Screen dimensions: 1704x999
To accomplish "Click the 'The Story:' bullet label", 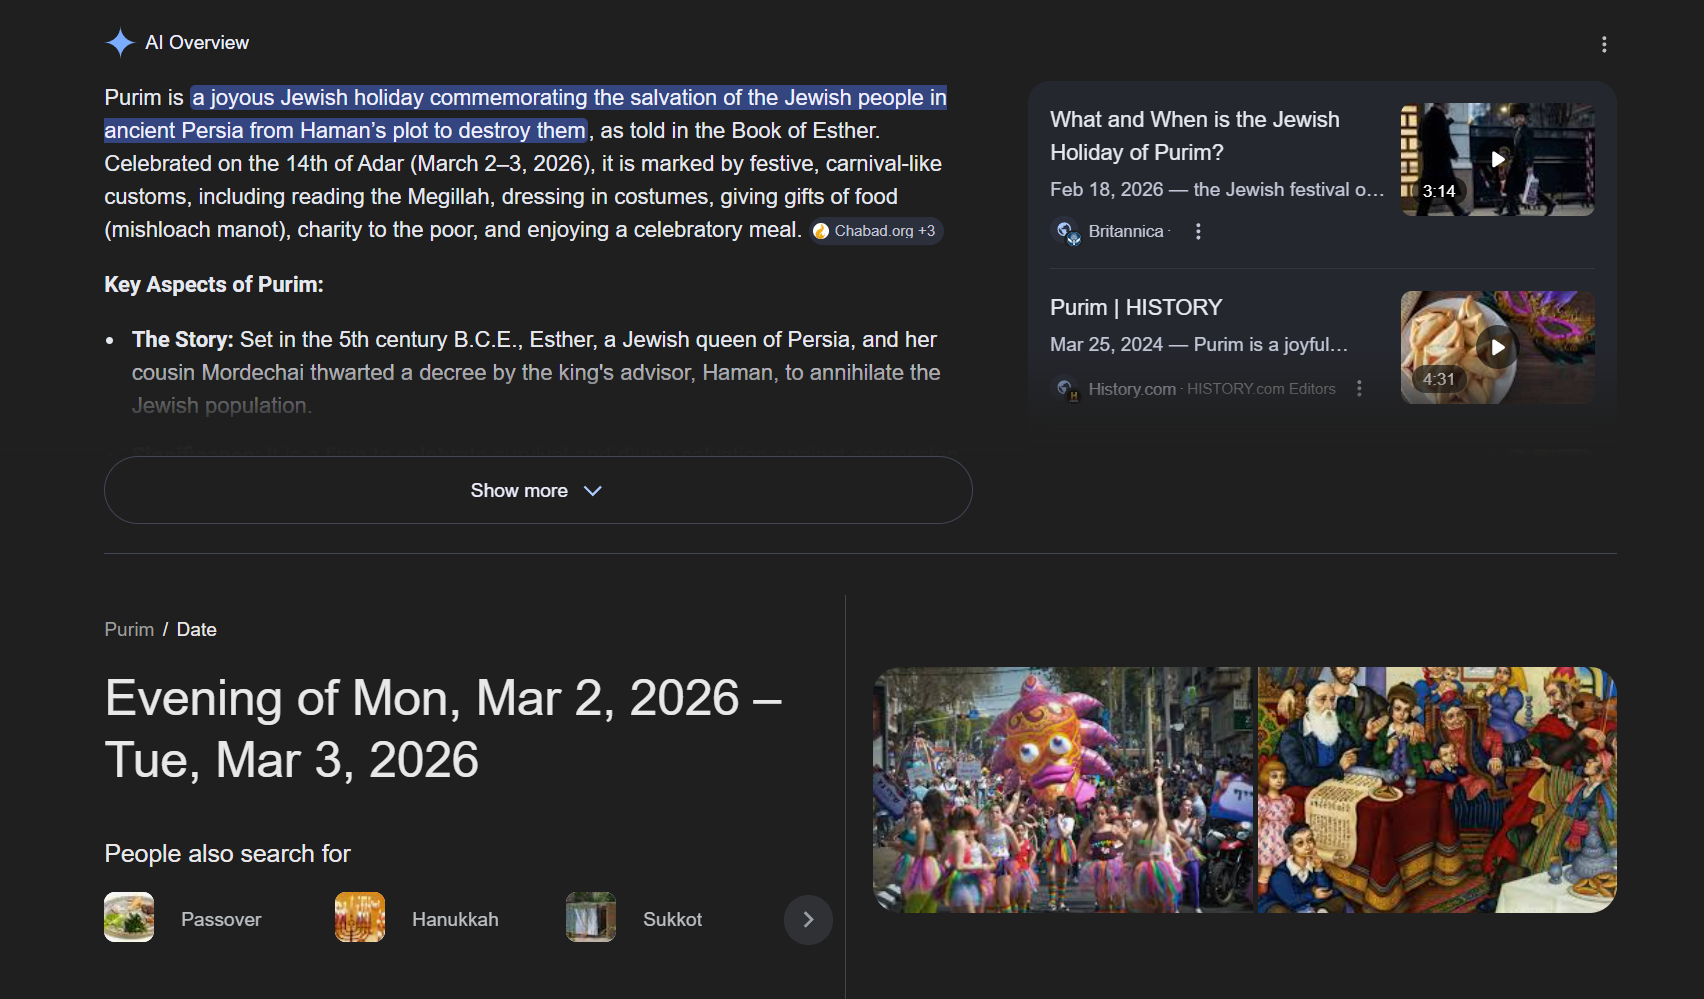I will (x=183, y=340).
